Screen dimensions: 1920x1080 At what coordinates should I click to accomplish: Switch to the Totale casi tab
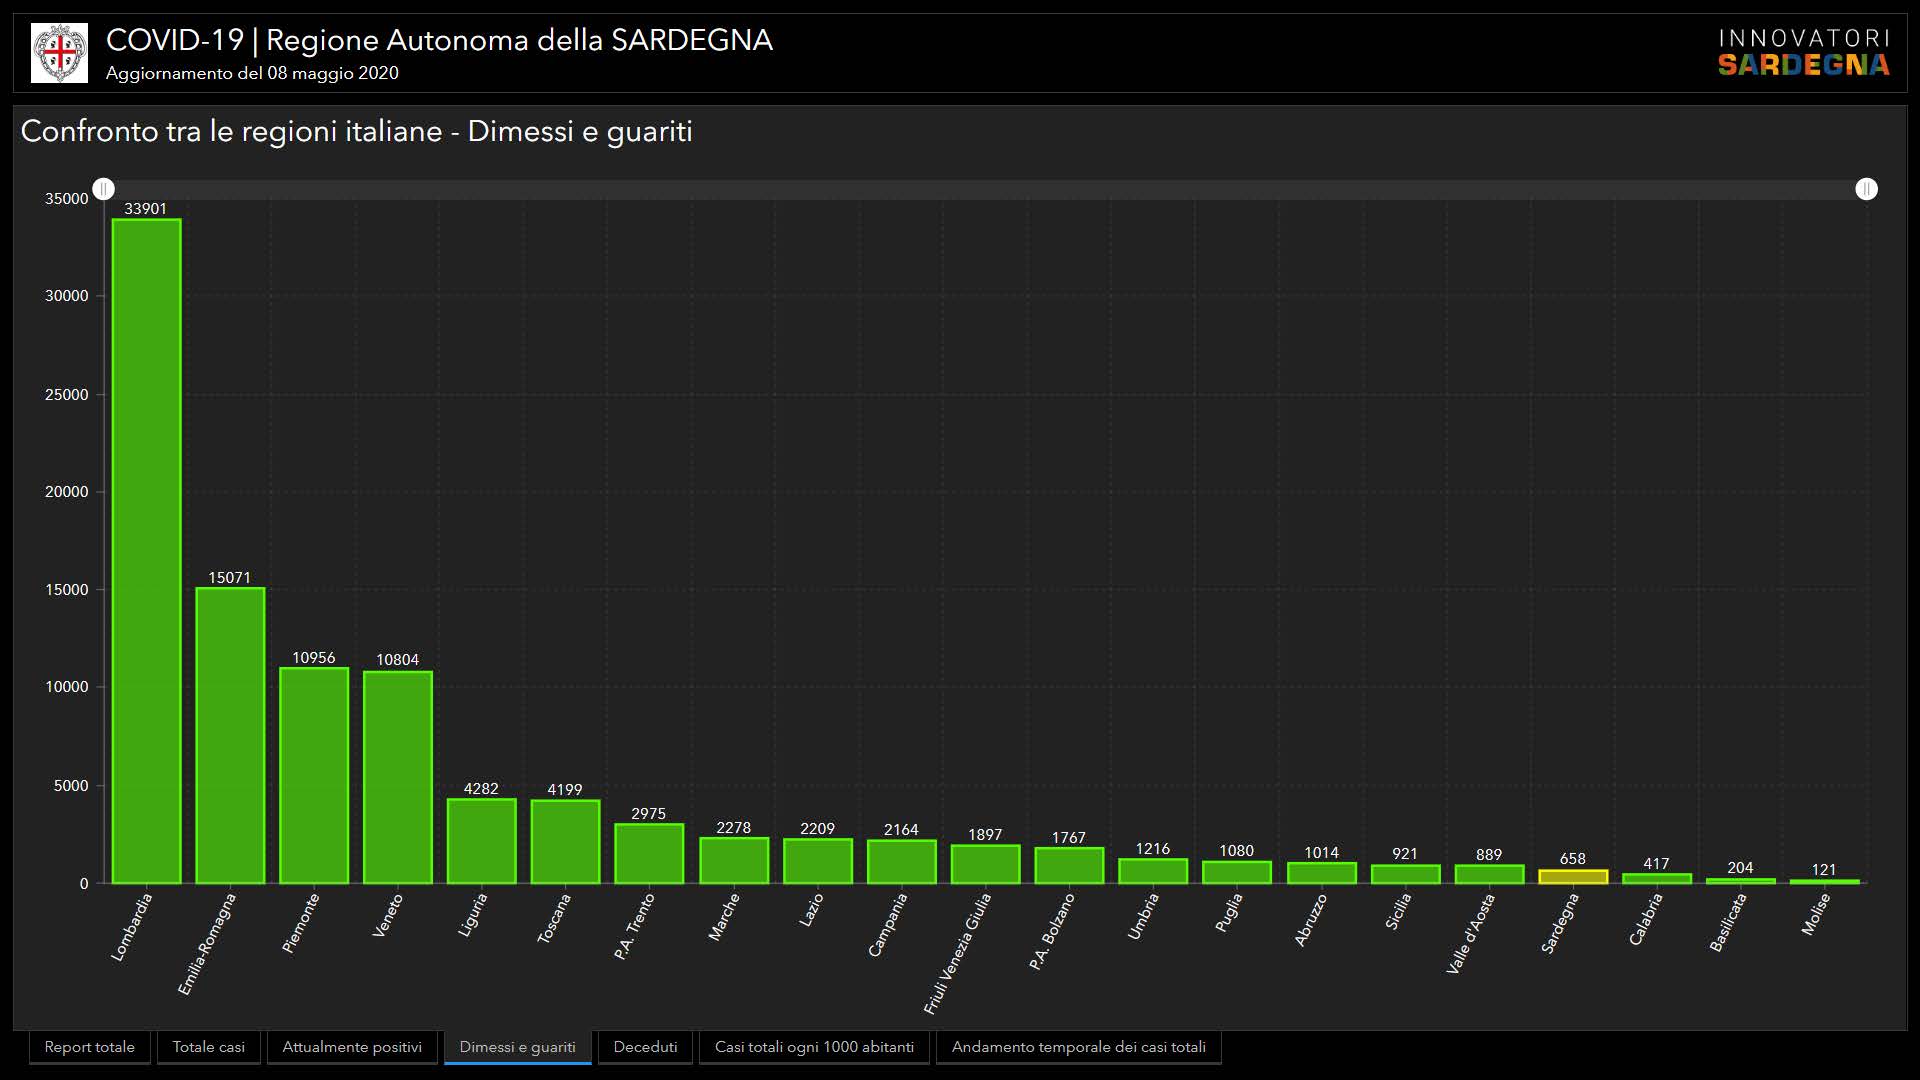click(208, 1047)
